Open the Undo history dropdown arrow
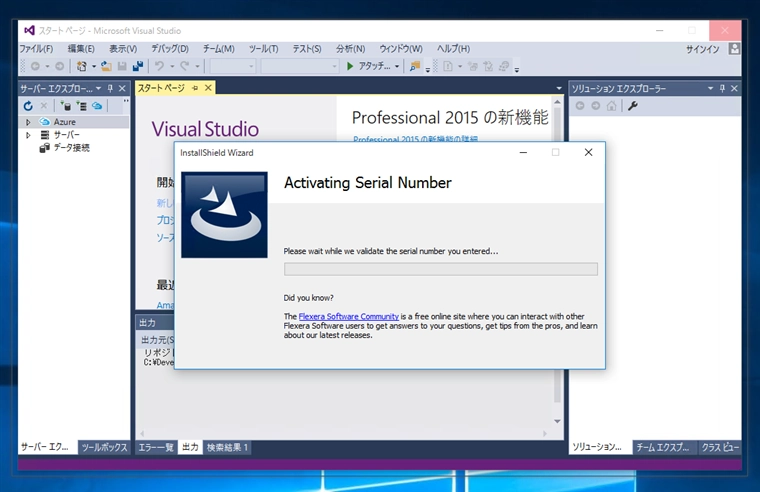Screen dimensions: 760x492 pyautogui.click(x=172, y=66)
